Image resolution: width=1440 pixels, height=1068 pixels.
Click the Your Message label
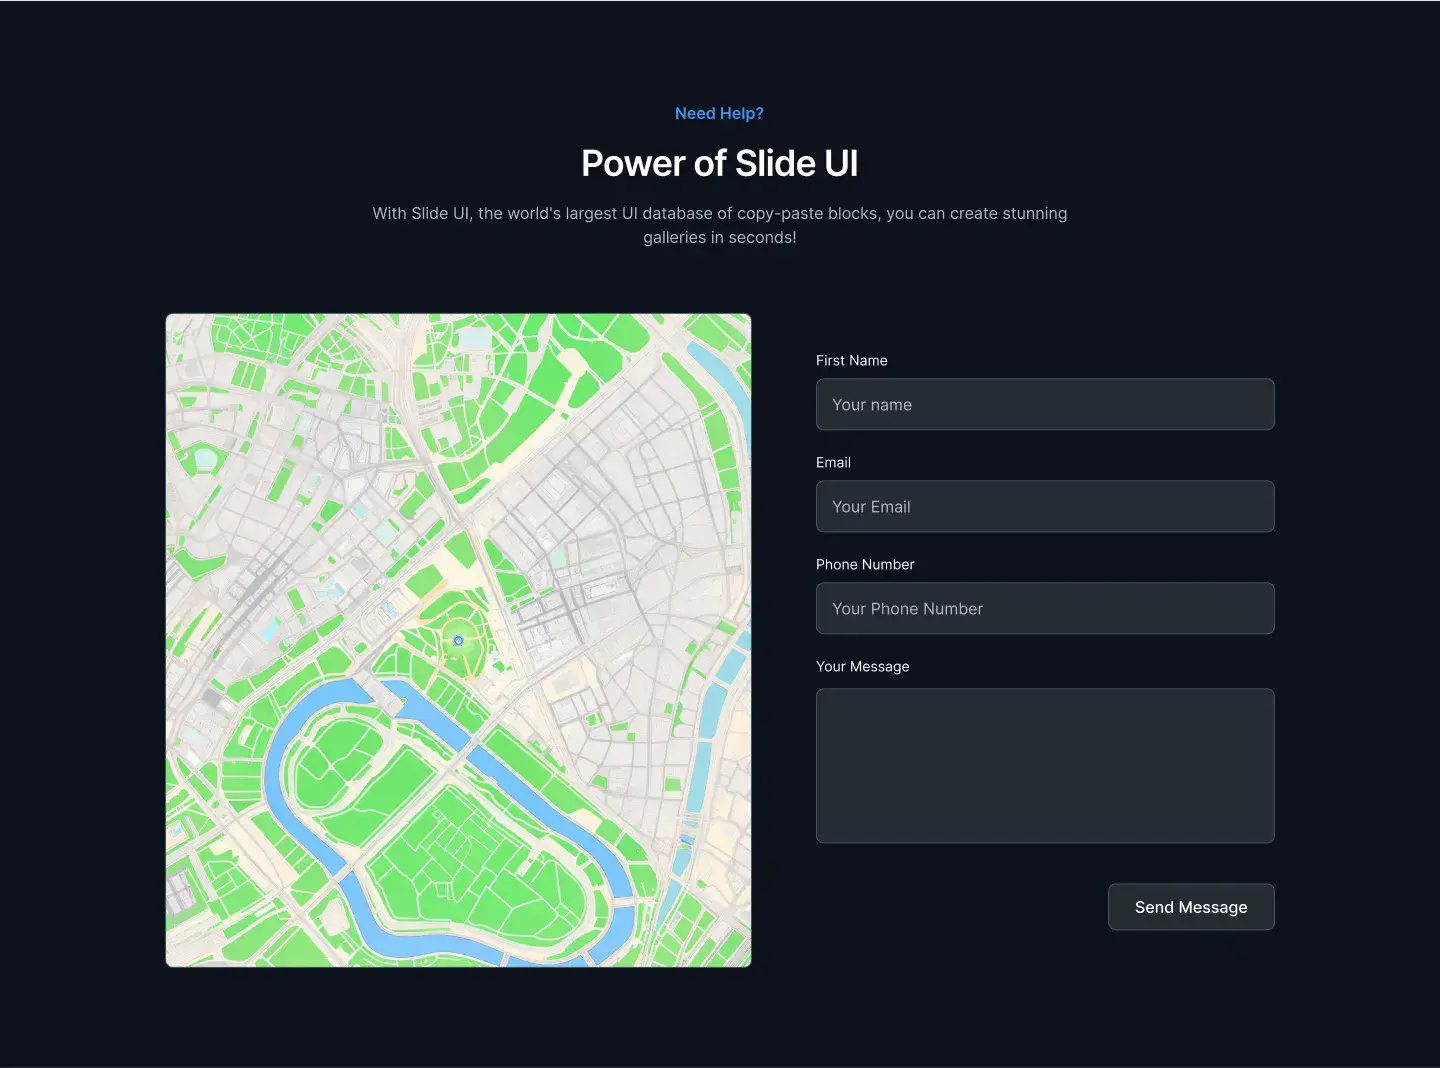pyautogui.click(x=863, y=666)
